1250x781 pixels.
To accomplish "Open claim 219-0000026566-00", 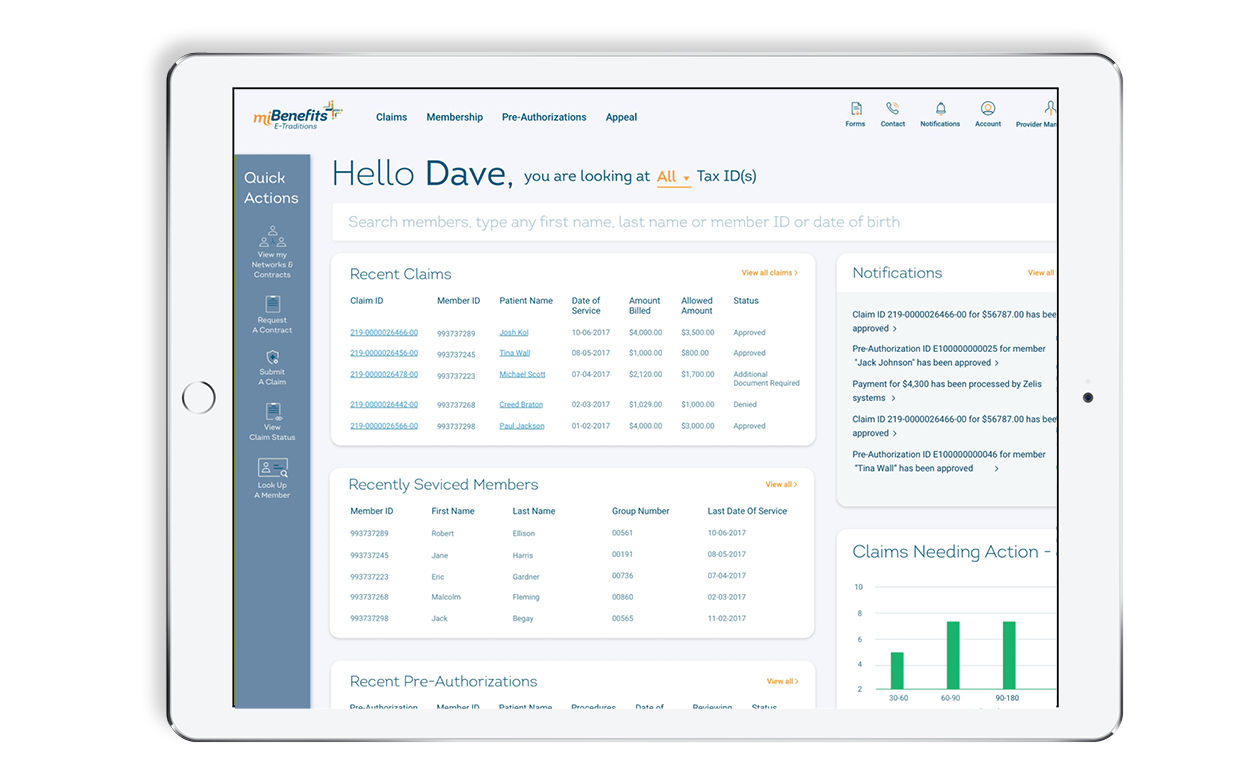I will [384, 426].
